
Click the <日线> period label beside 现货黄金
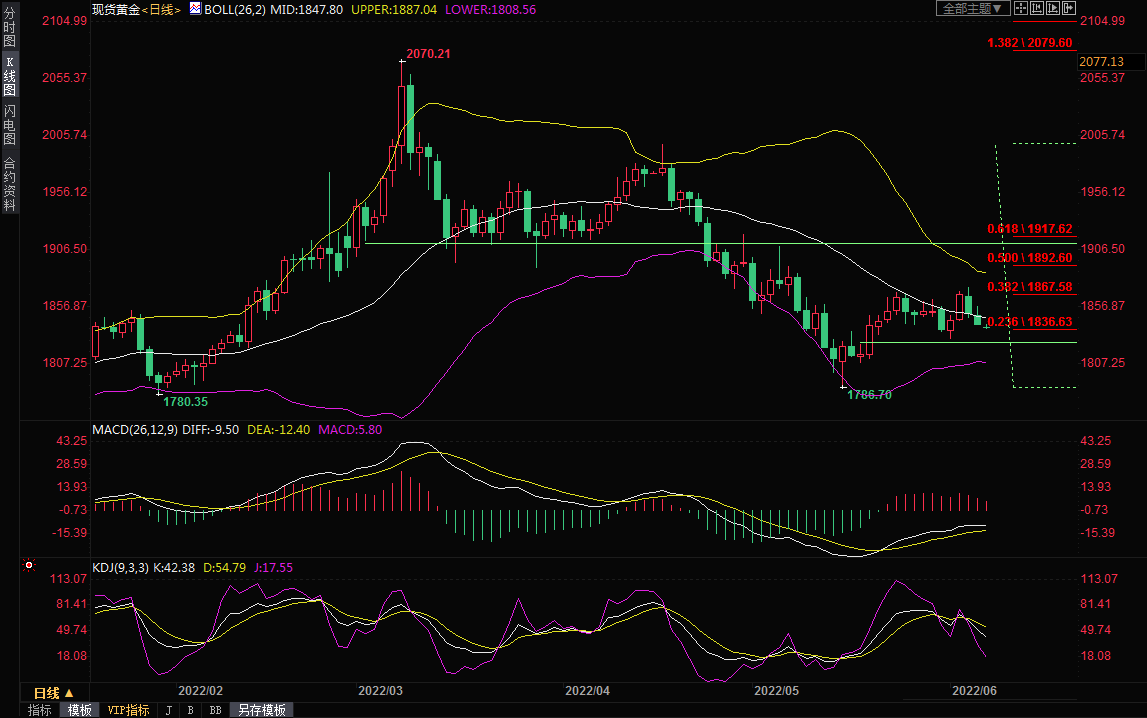[x=161, y=9]
